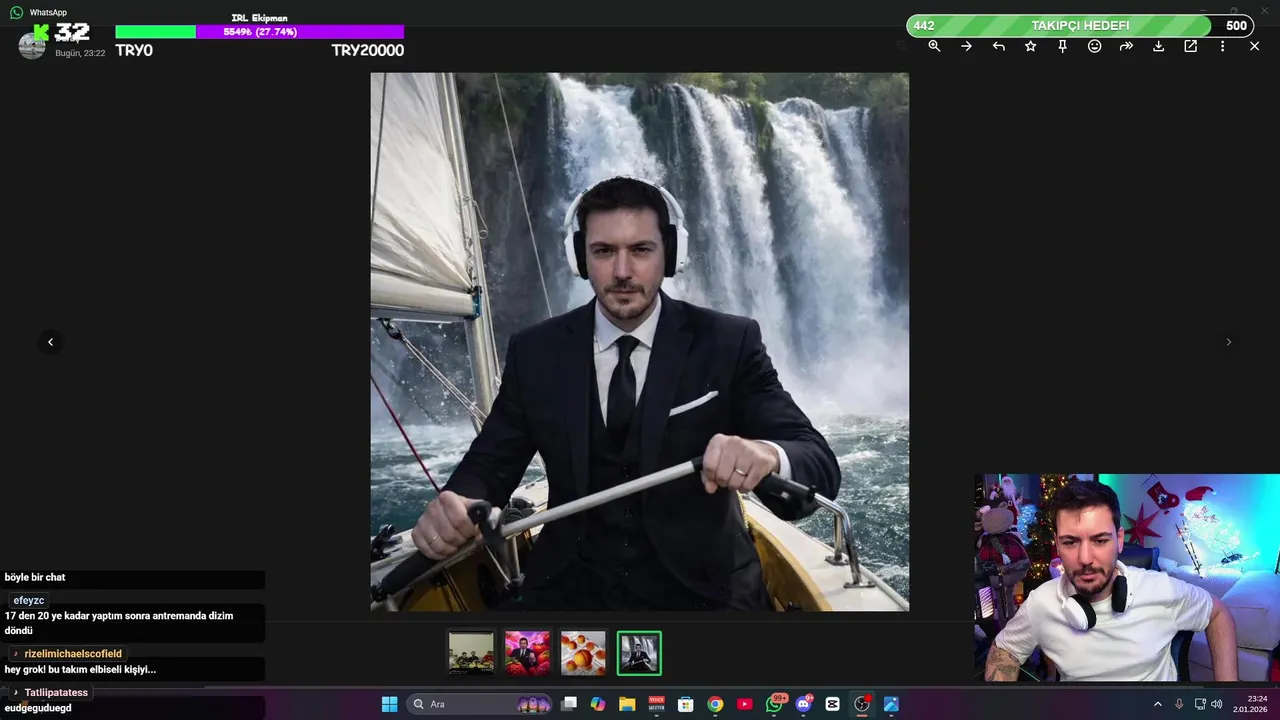Forward this photo with double-arrow icon
The width and height of the screenshot is (1280, 720).
coord(1126,46)
